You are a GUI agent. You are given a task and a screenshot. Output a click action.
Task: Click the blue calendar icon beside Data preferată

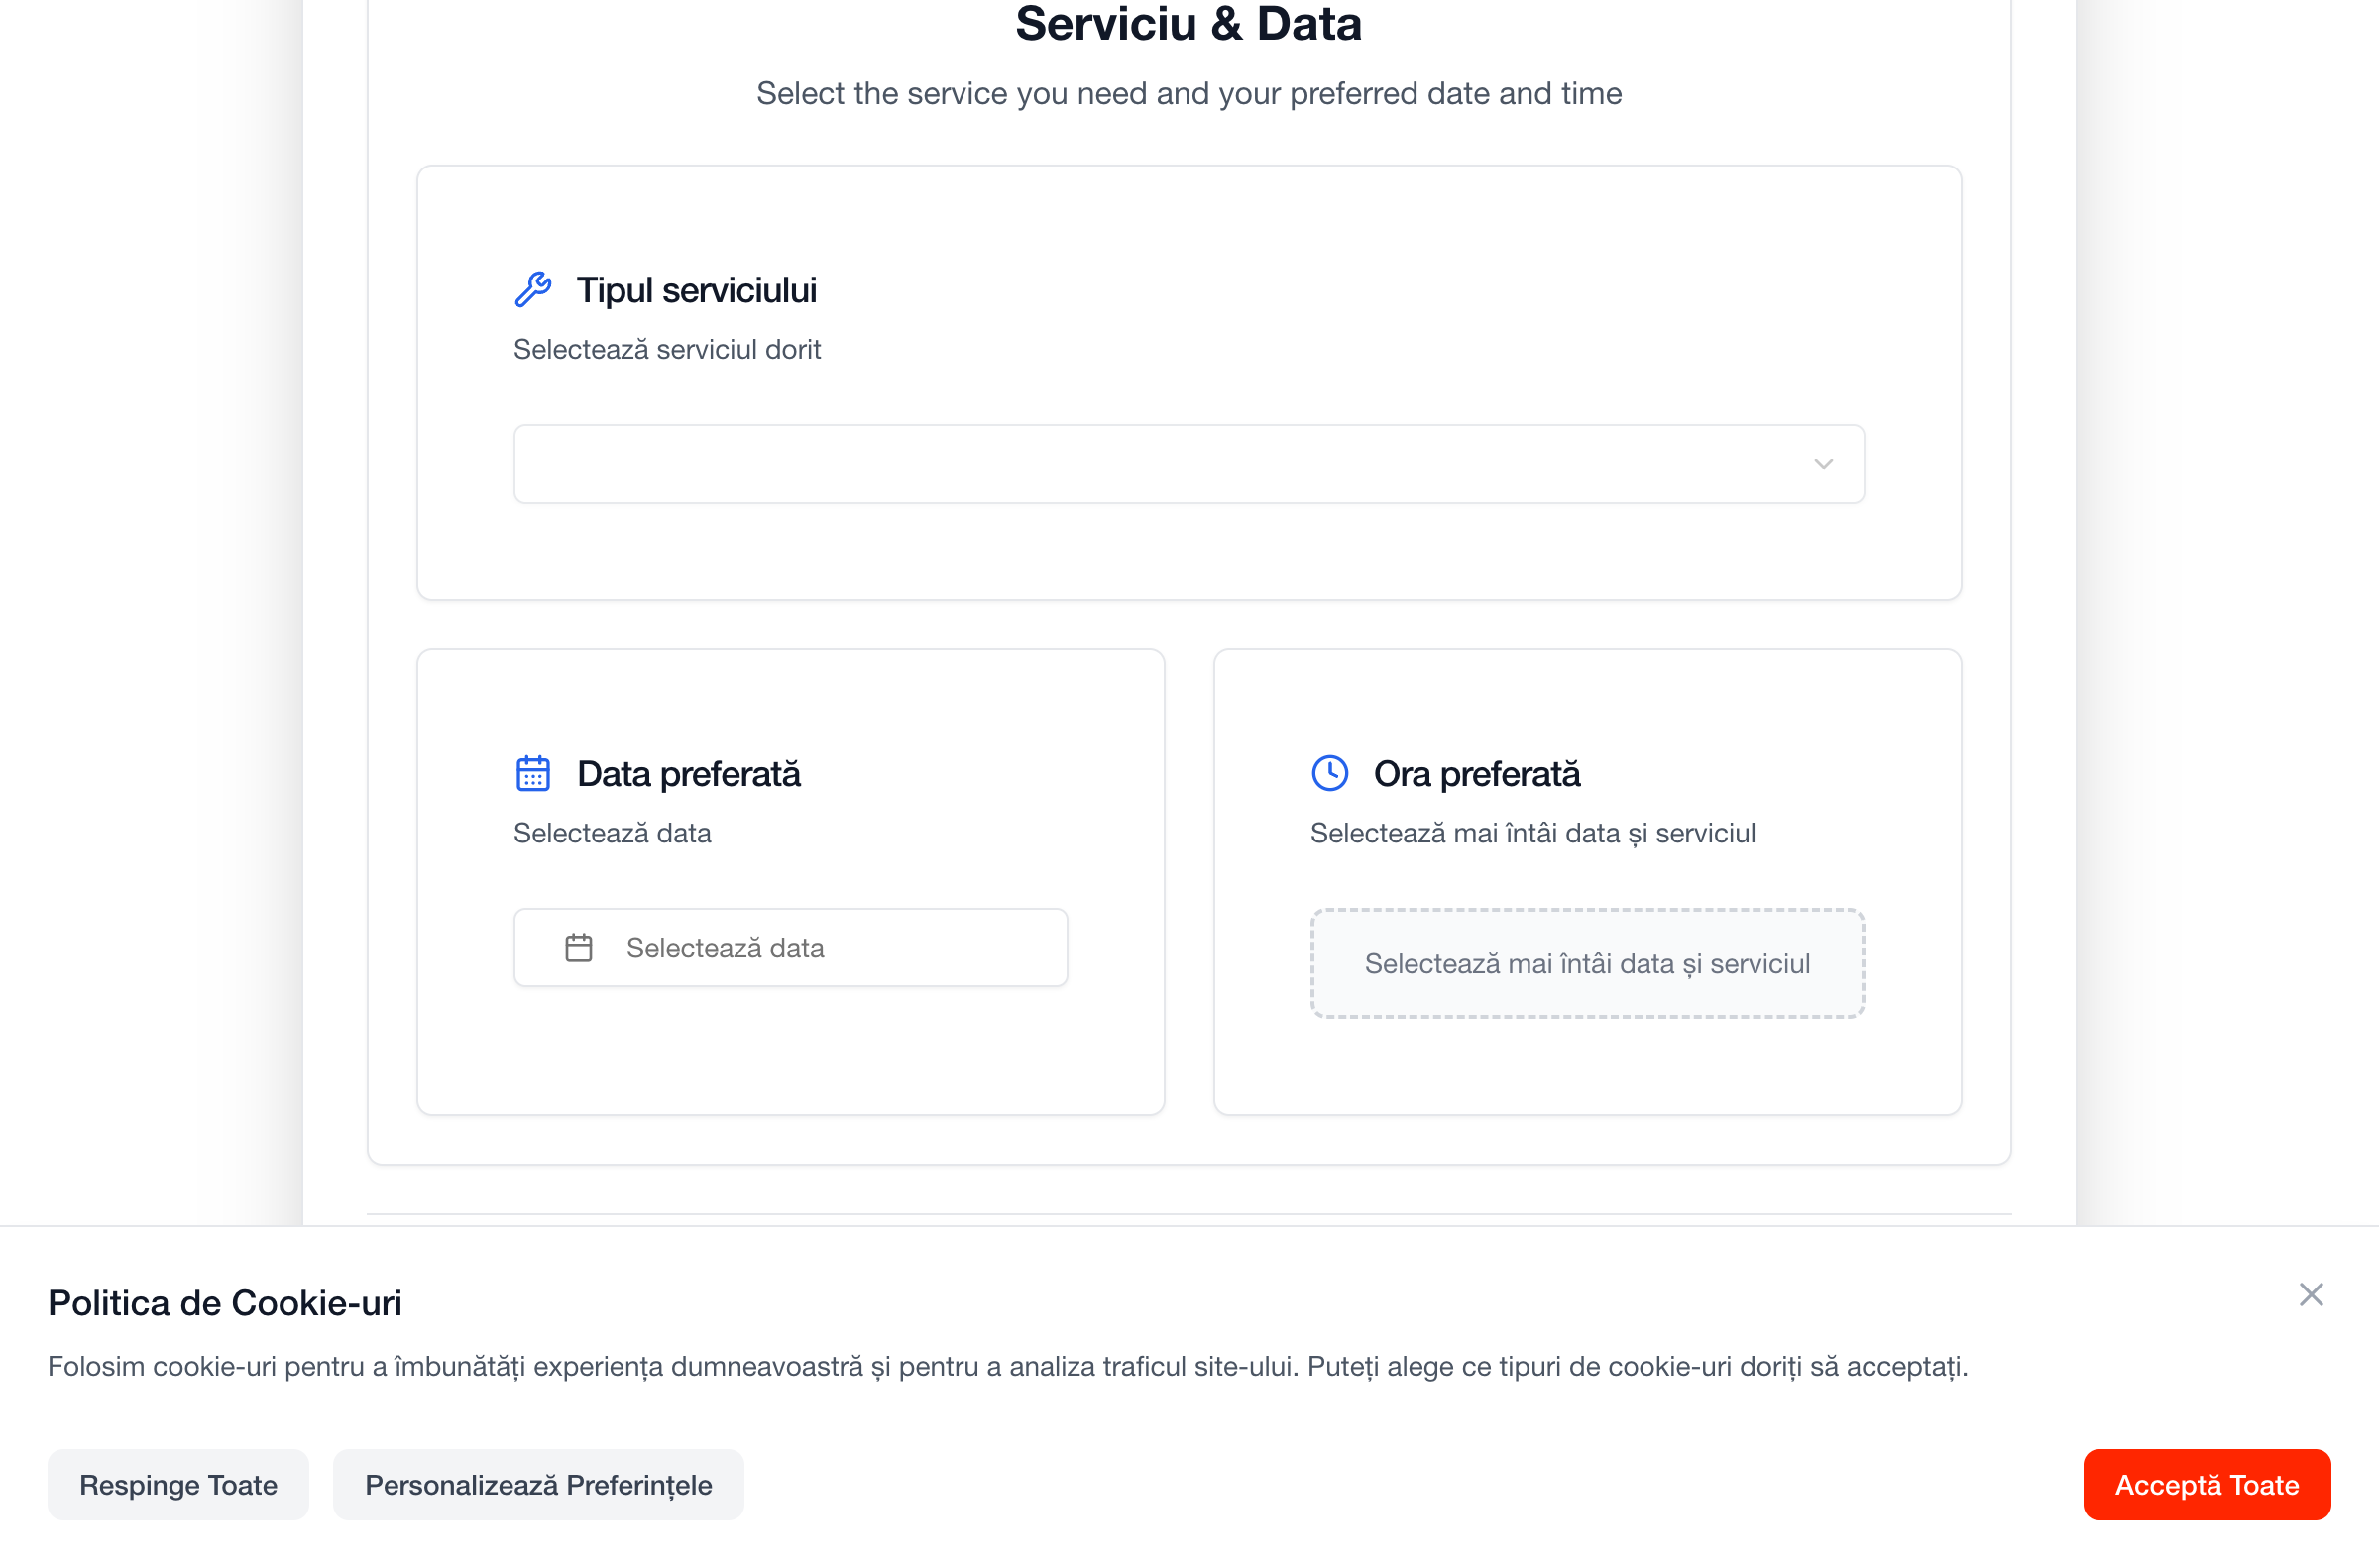click(x=533, y=774)
